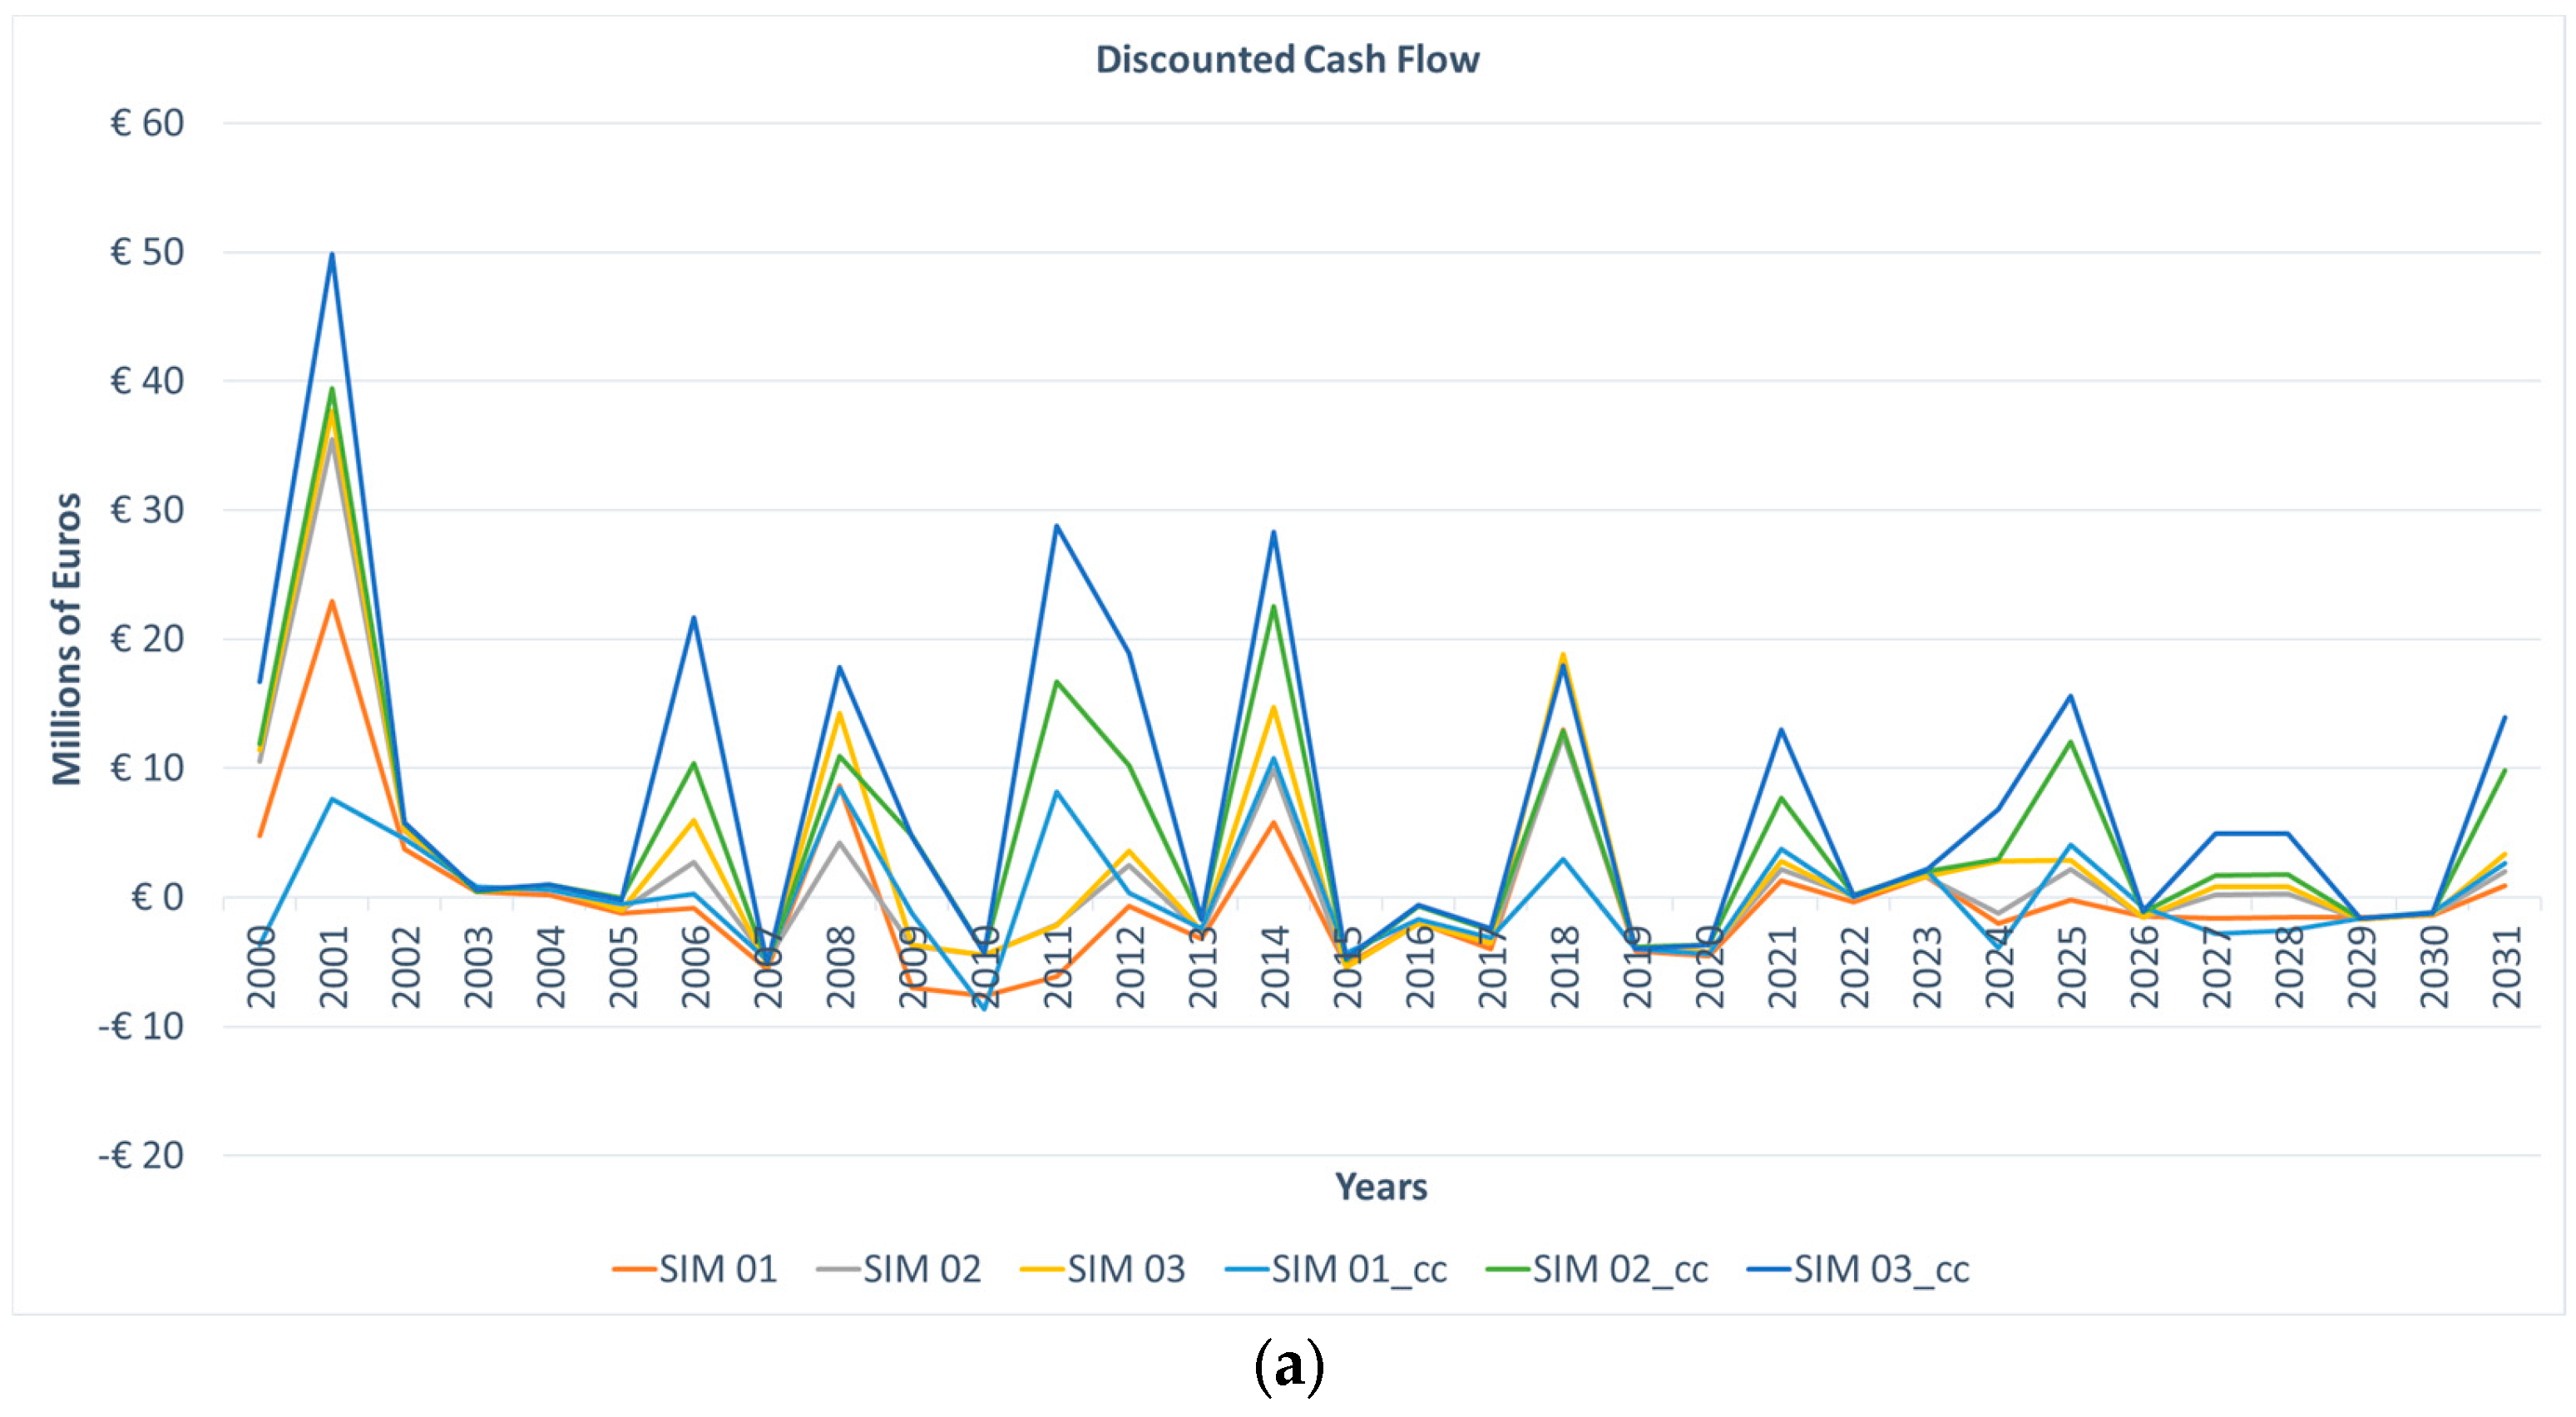Click the SIM 03 legend entry
2576x1417 pixels.
(1125, 1269)
